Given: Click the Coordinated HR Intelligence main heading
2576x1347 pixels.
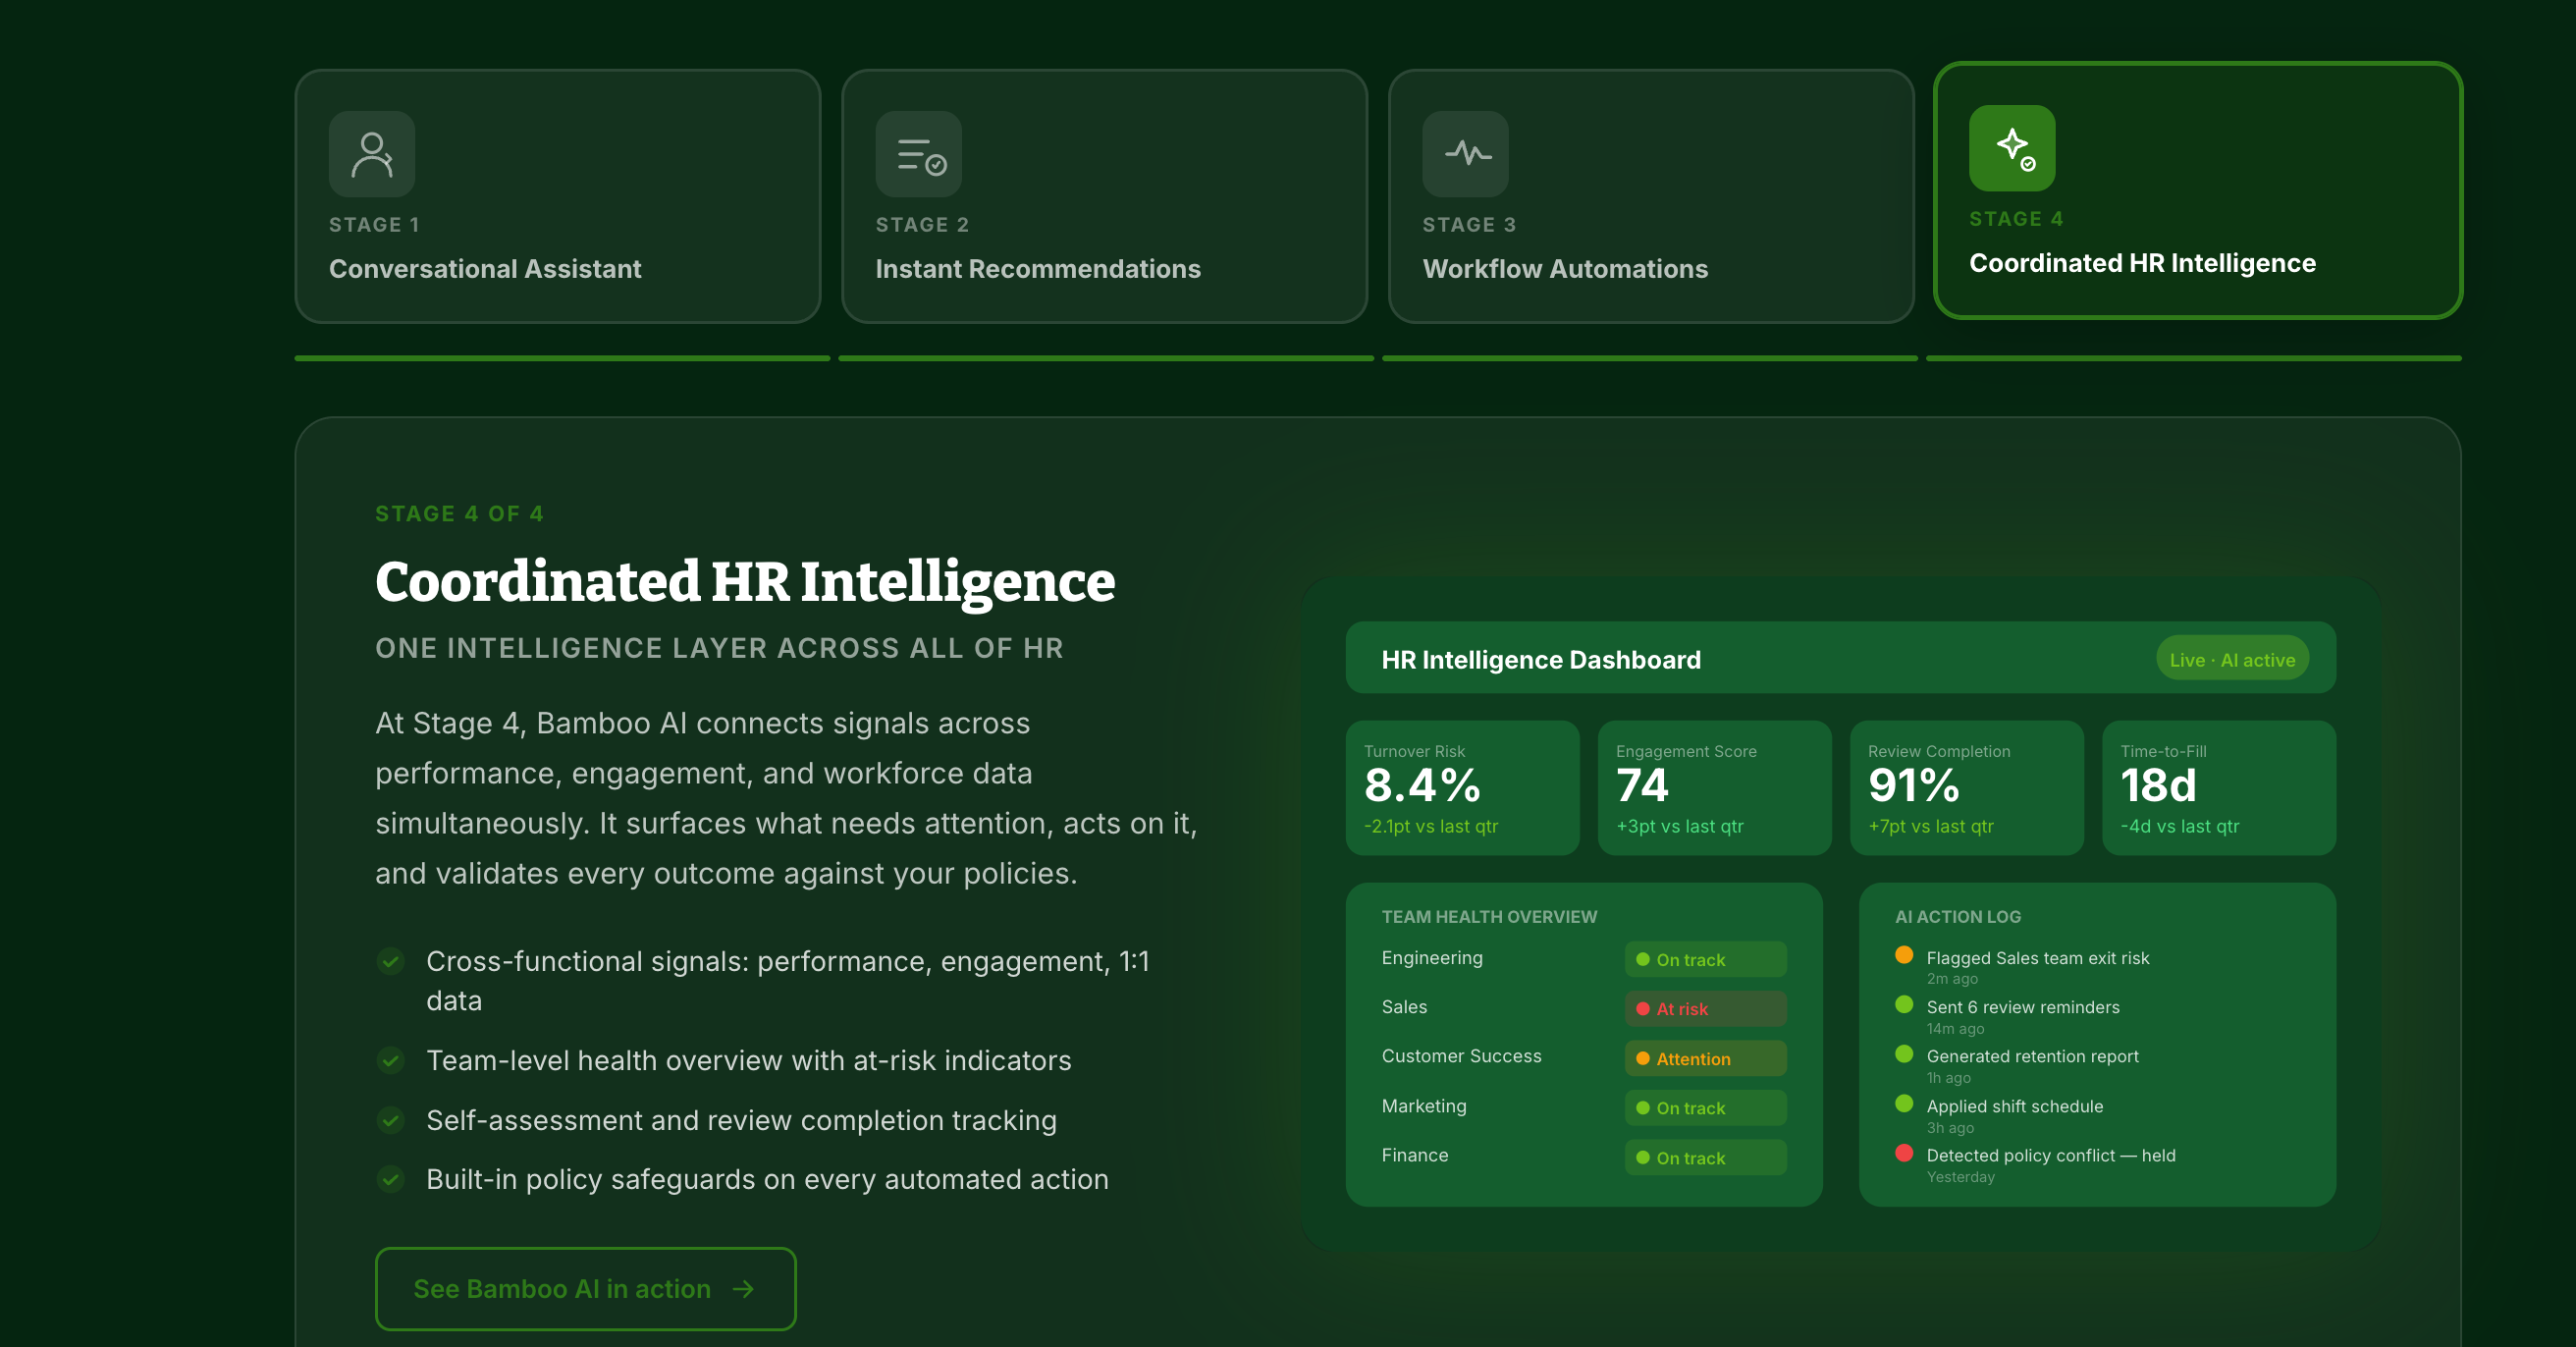Looking at the screenshot, I should (x=745, y=582).
